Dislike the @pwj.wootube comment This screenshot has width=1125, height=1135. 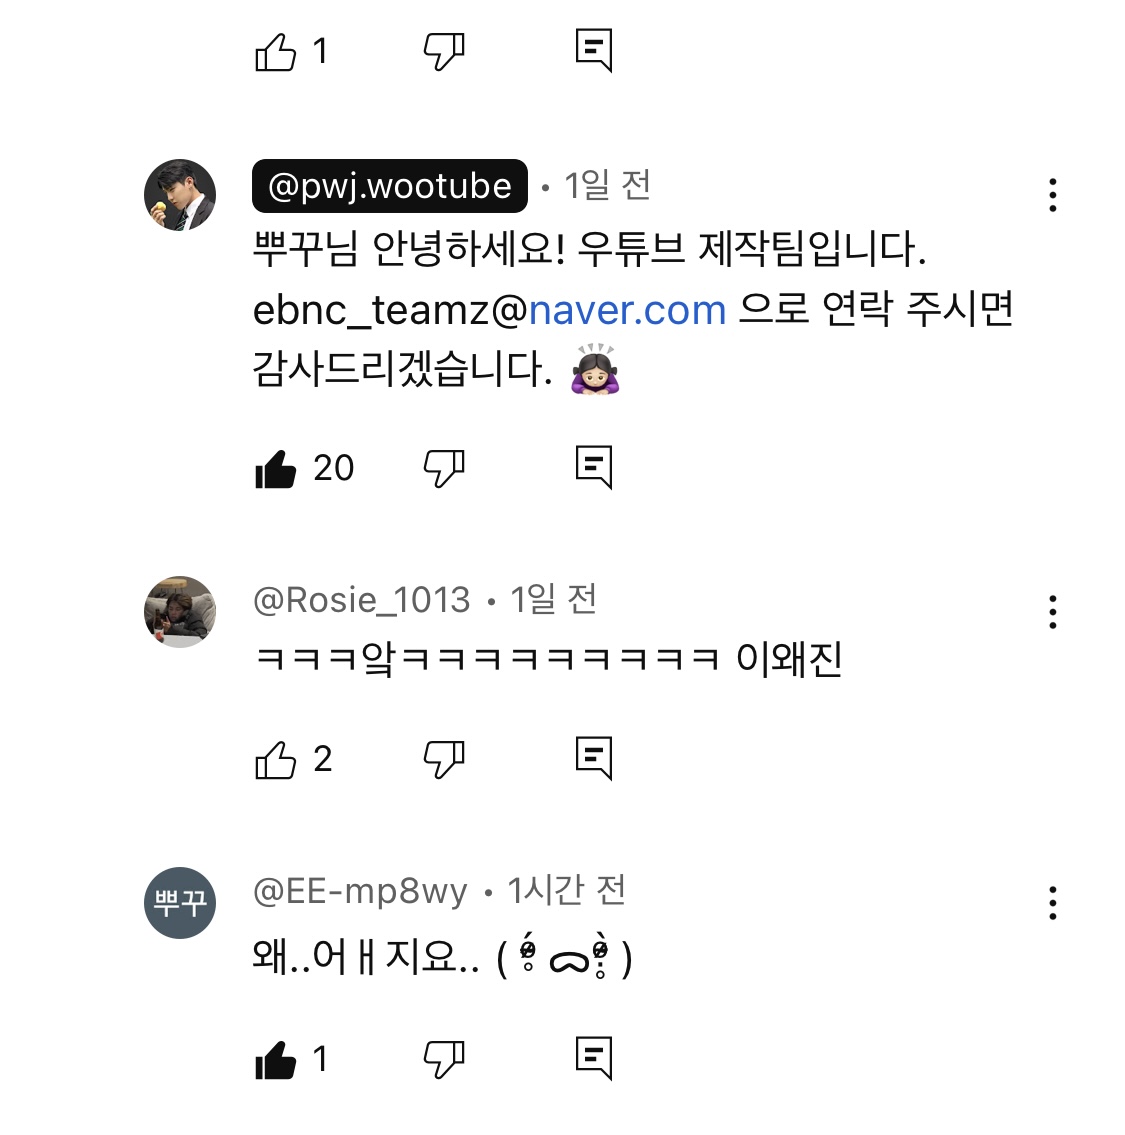(x=444, y=468)
